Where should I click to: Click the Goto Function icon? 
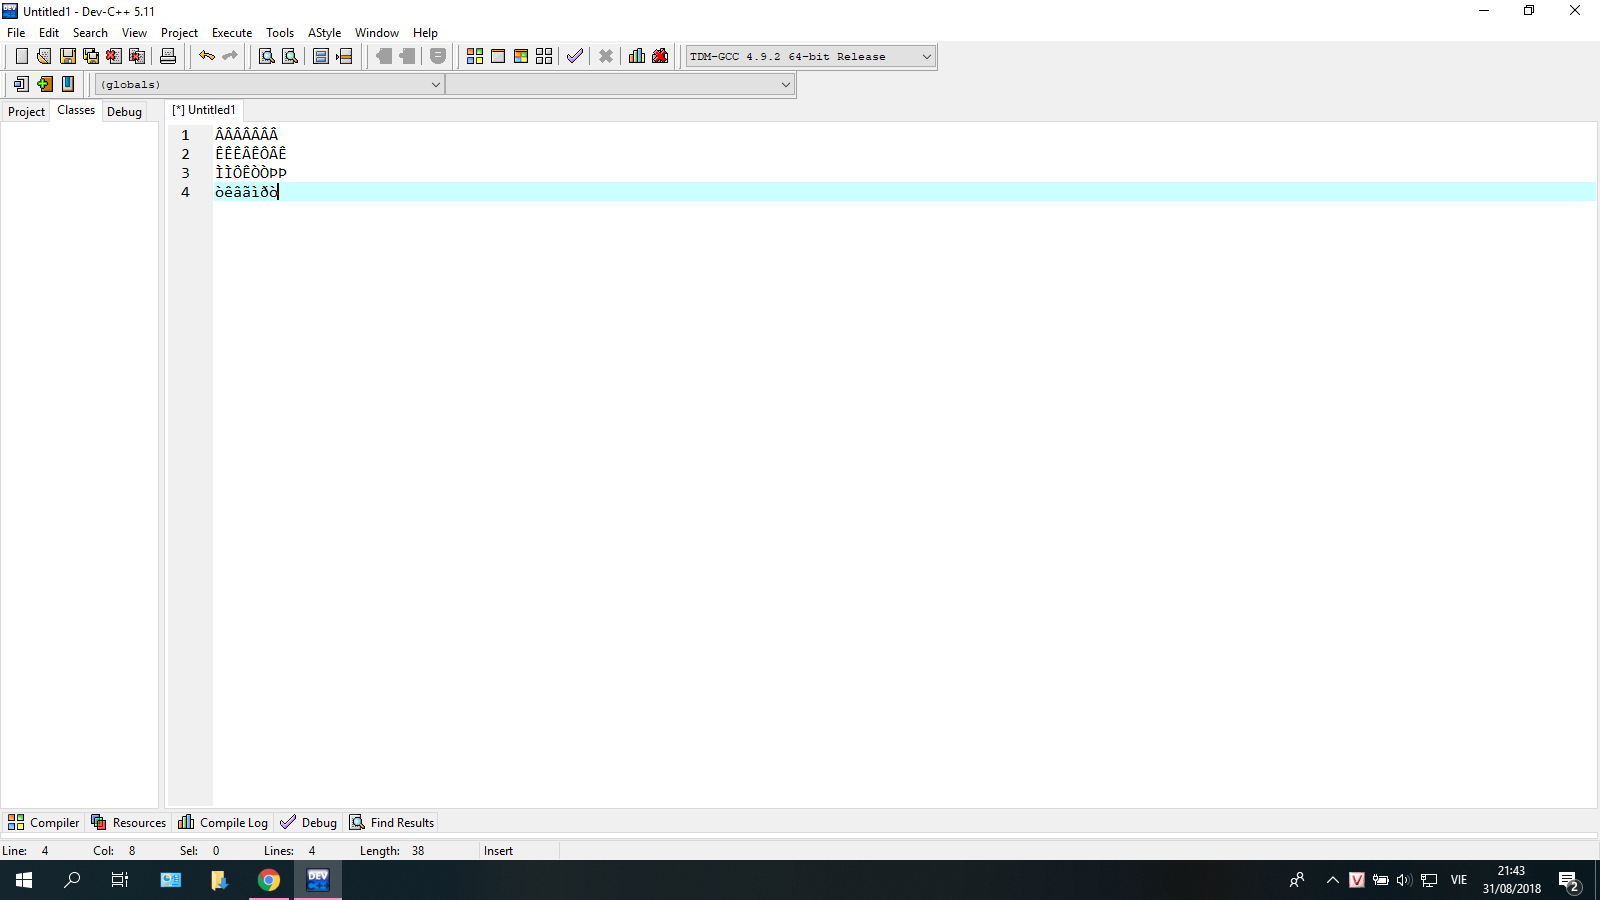coord(321,56)
